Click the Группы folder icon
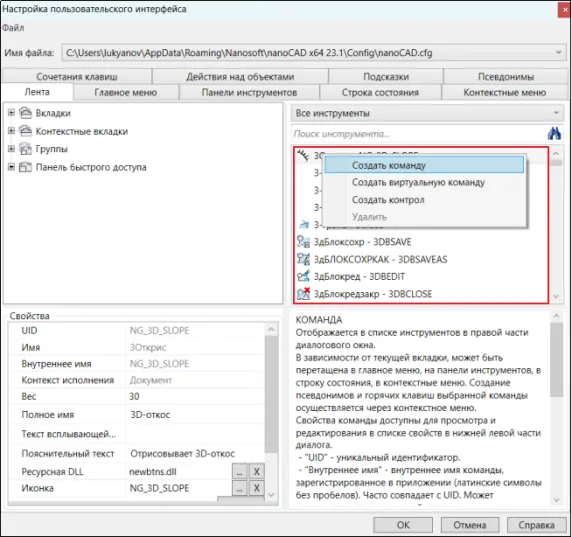Viewport: 572px width, 537px height. (25, 149)
